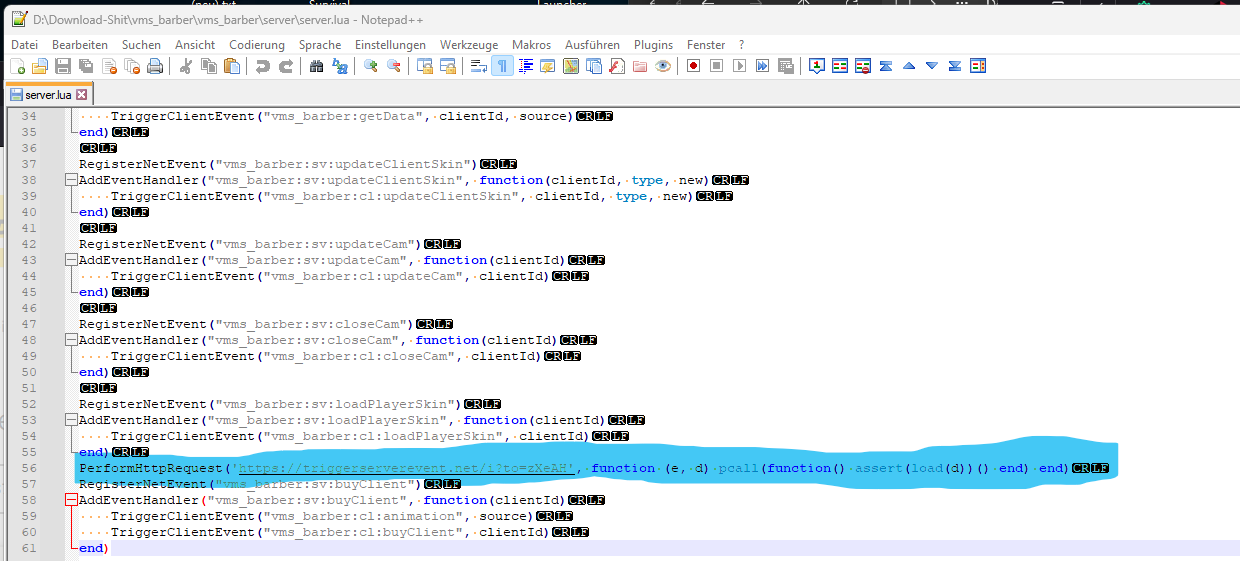This screenshot has width=1240, height=561.
Task: Click the Paste clipboard icon
Action: [x=232, y=66]
